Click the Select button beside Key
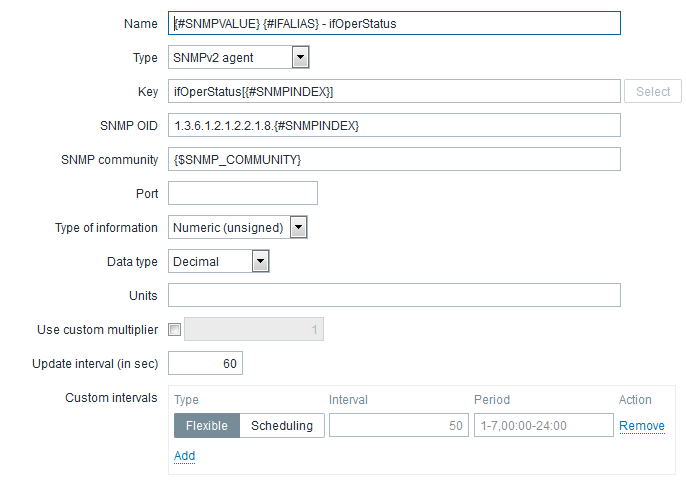The height and width of the screenshot is (483, 686). 653,92
